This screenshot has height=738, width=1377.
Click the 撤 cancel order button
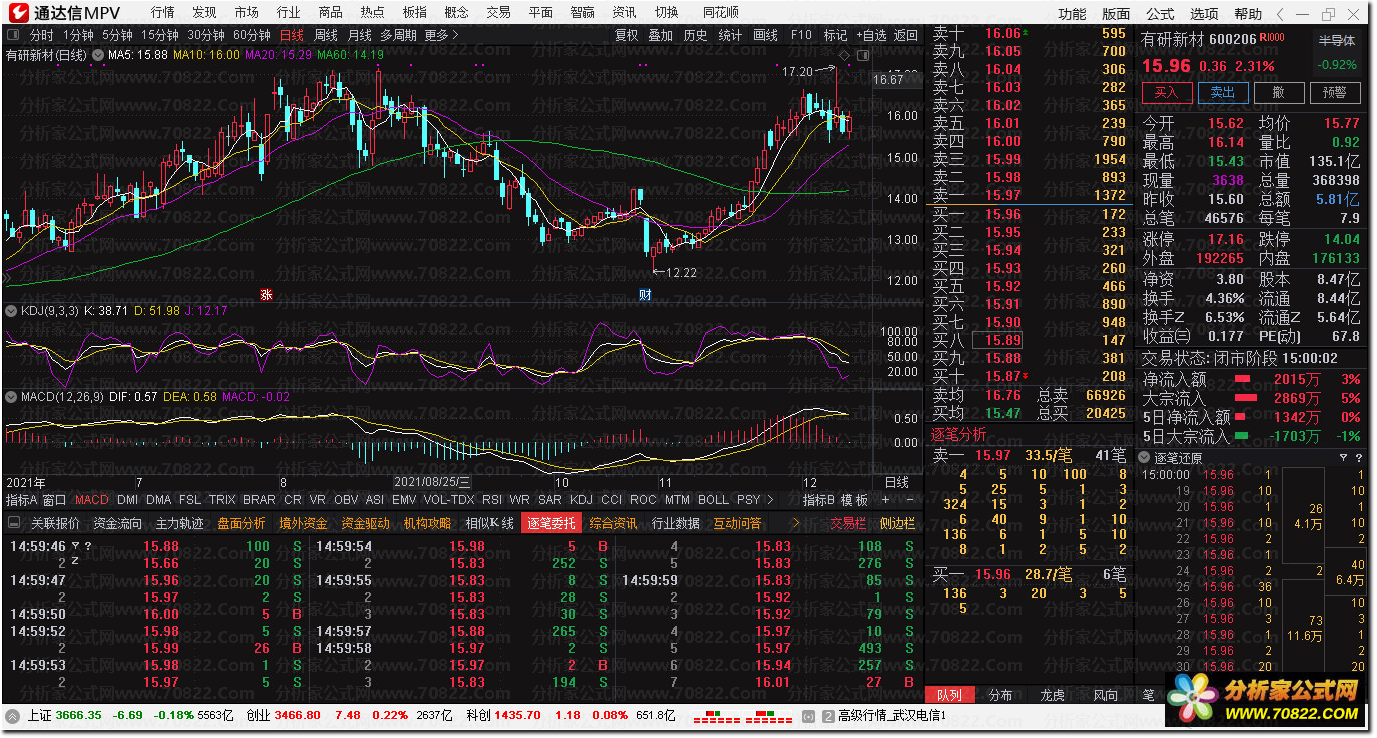click(1278, 92)
